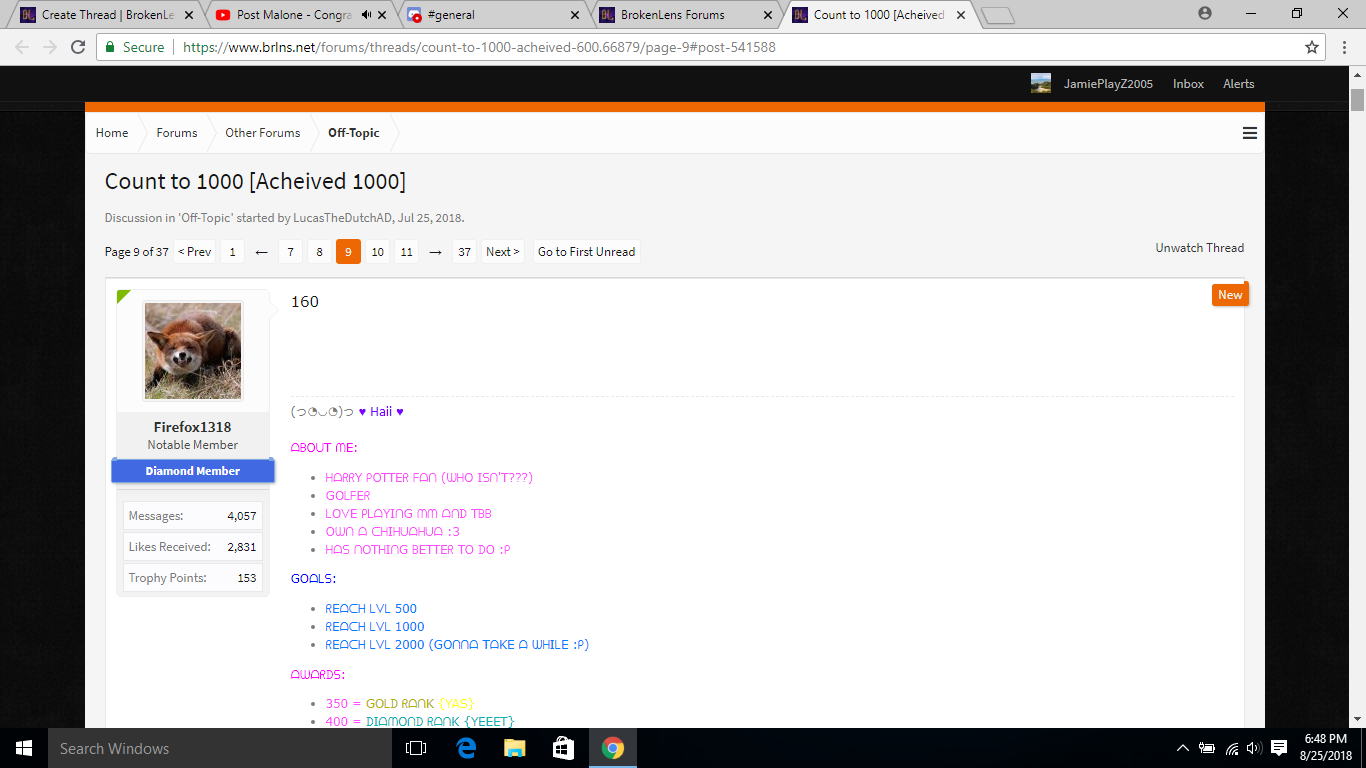Click the Wi-Fi network tray icon
The width and height of the screenshot is (1366, 768).
pyautogui.click(x=1231, y=748)
